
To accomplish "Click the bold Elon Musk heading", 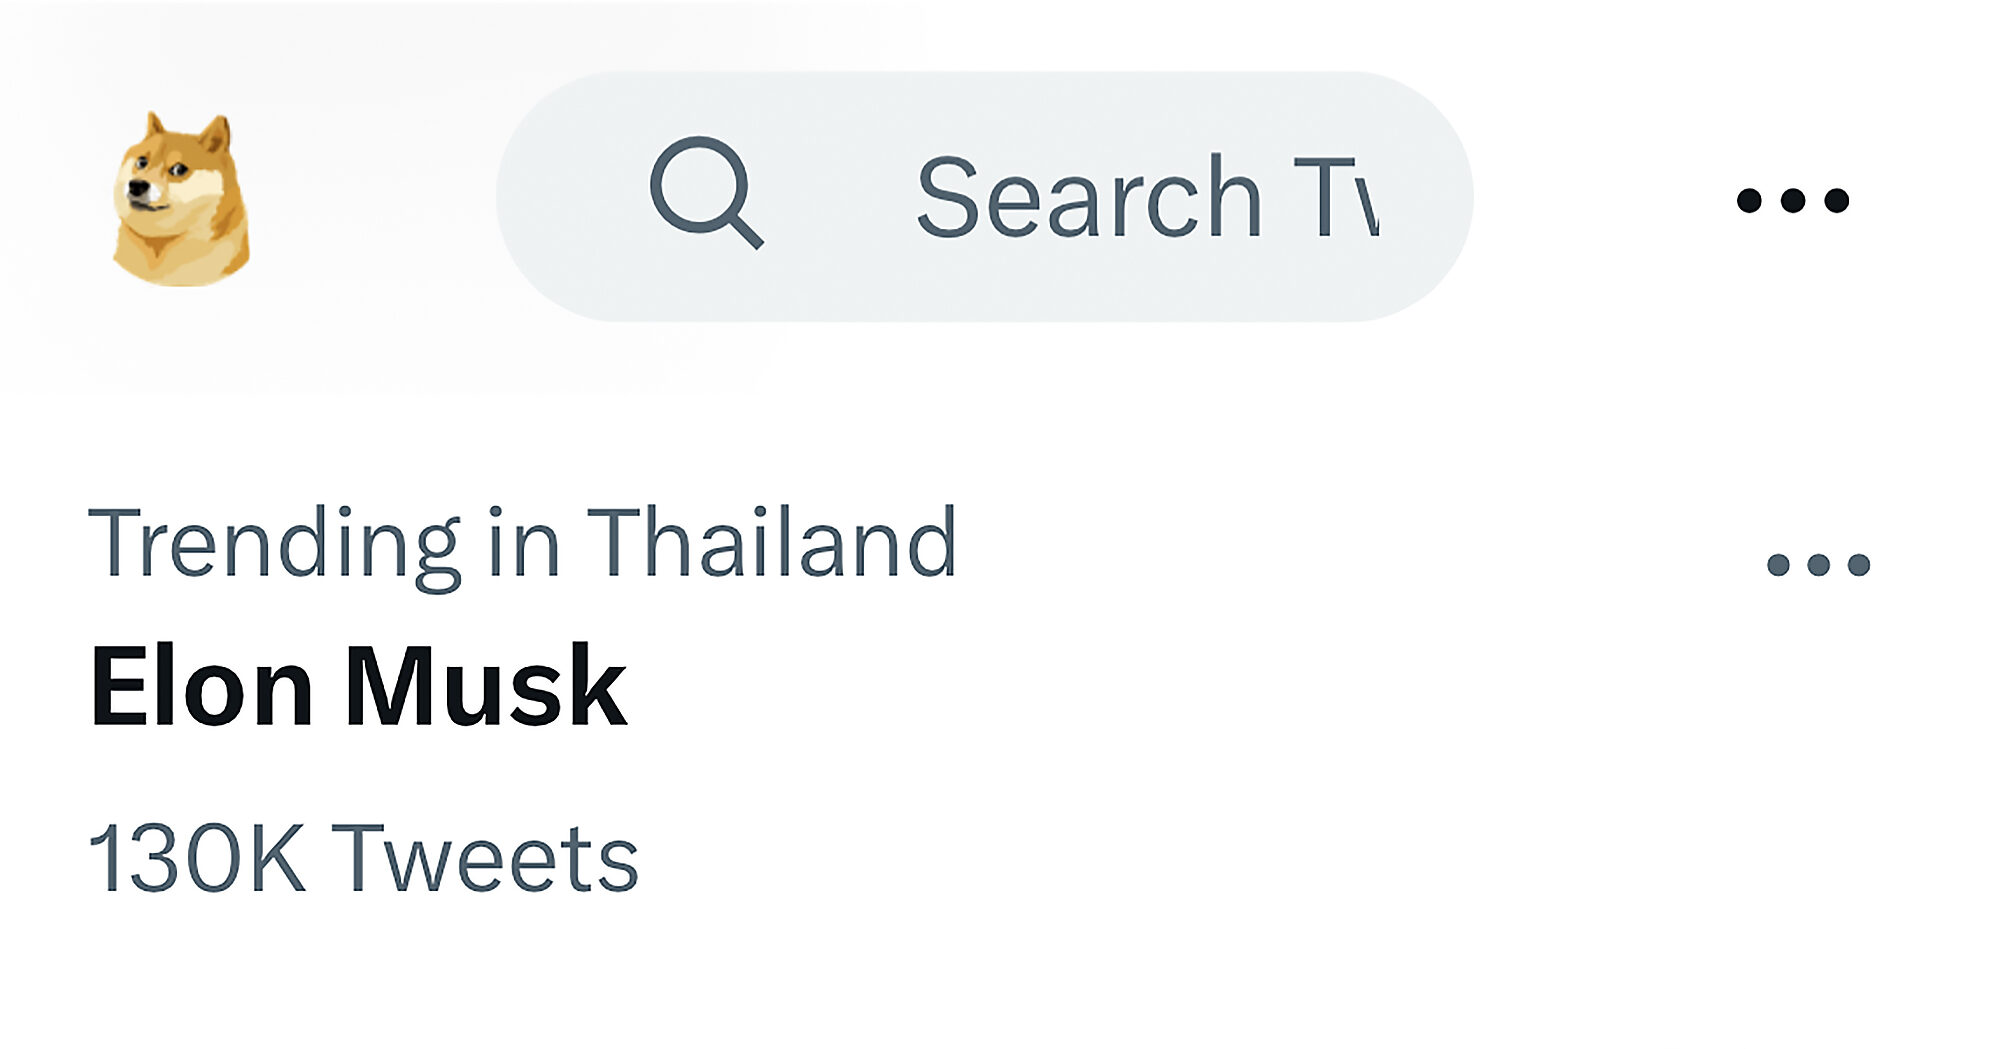I will pyautogui.click(x=358, y=687).
